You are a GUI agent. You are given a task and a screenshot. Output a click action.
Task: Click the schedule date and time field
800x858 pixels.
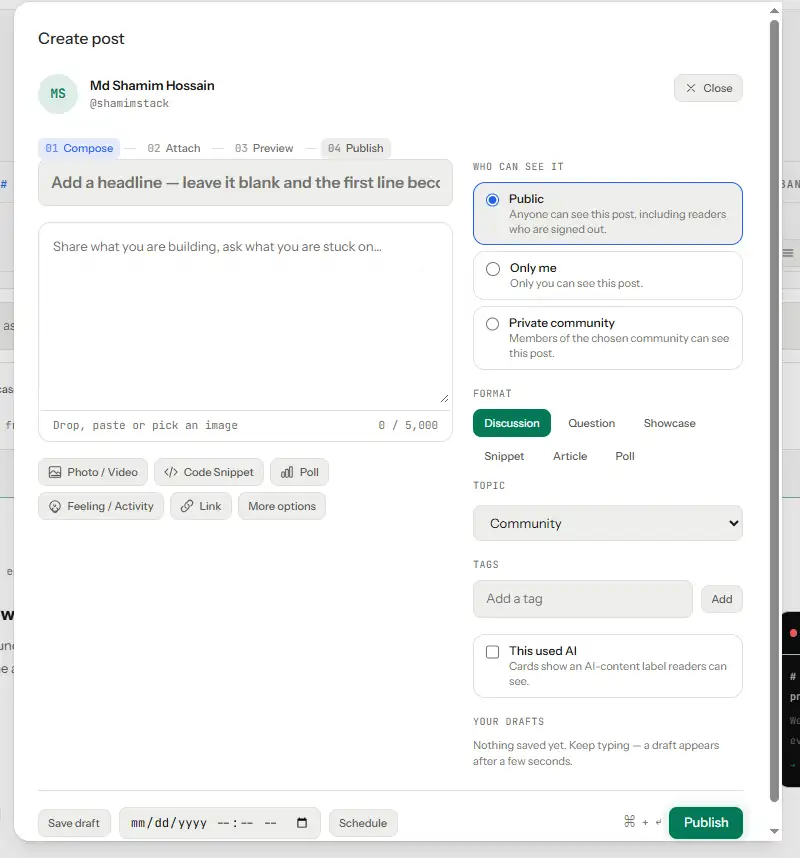point(219,823)
